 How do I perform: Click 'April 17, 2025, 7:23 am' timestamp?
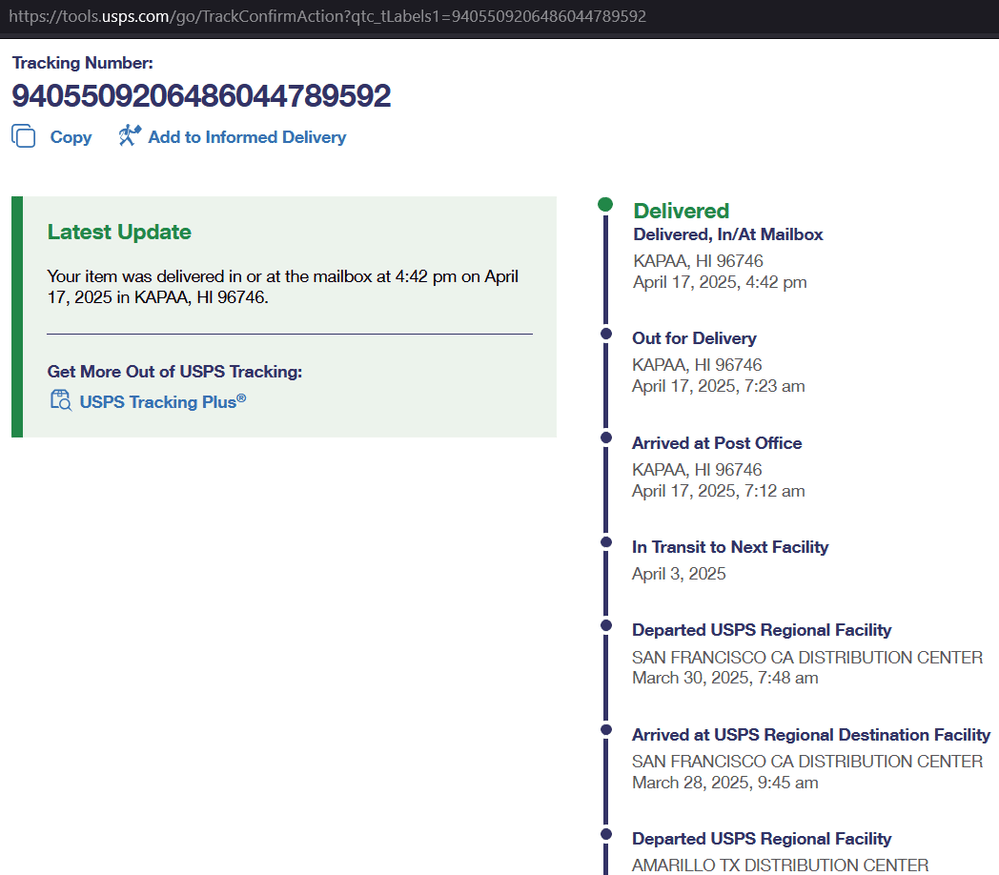click(x=718, y=386)
